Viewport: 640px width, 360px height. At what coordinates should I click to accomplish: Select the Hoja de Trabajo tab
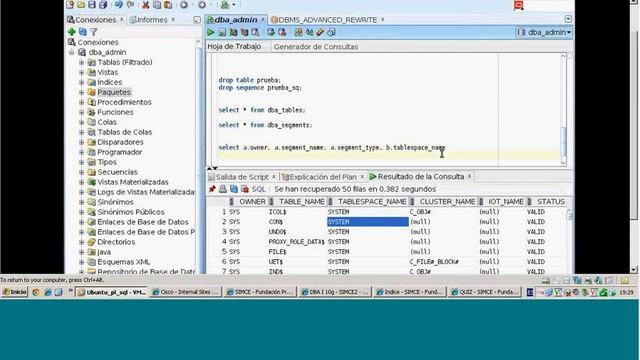coord(234,47)
